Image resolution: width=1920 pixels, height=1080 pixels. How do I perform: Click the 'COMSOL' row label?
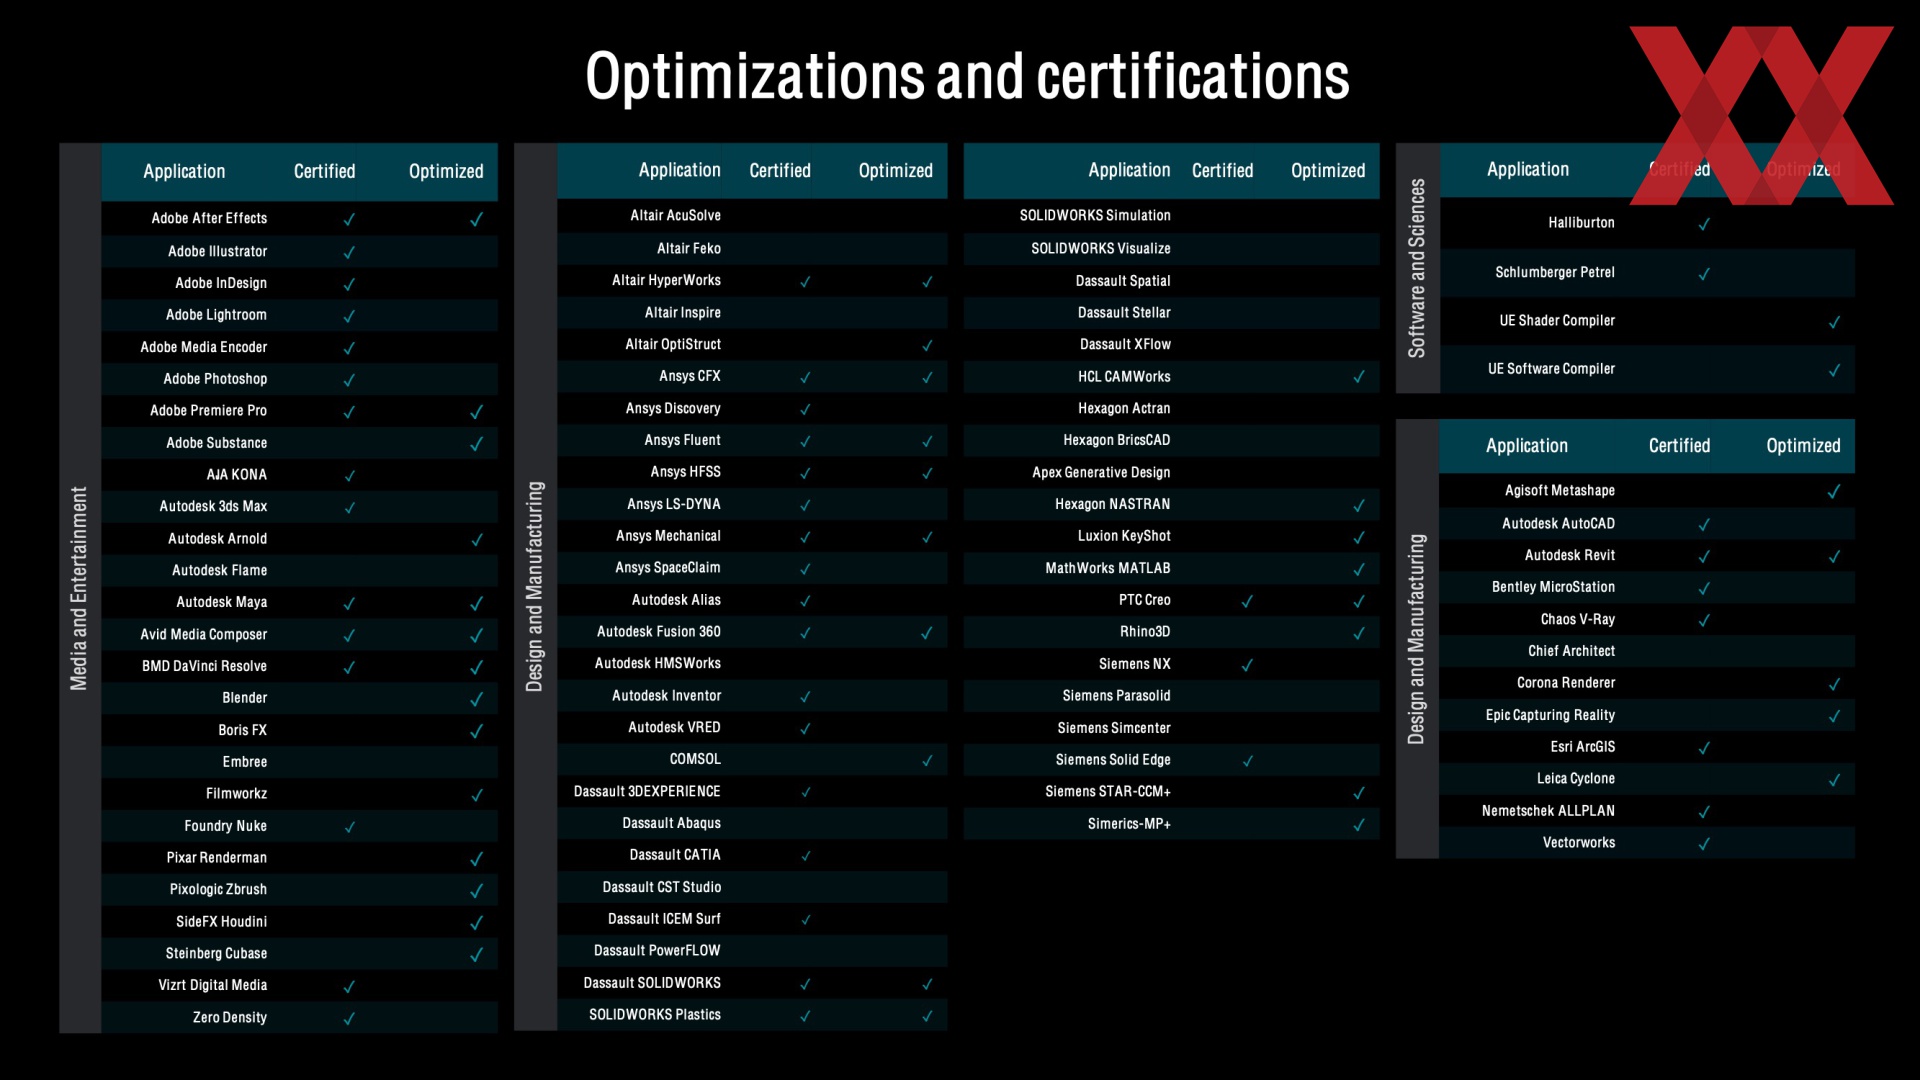(695, 759)
